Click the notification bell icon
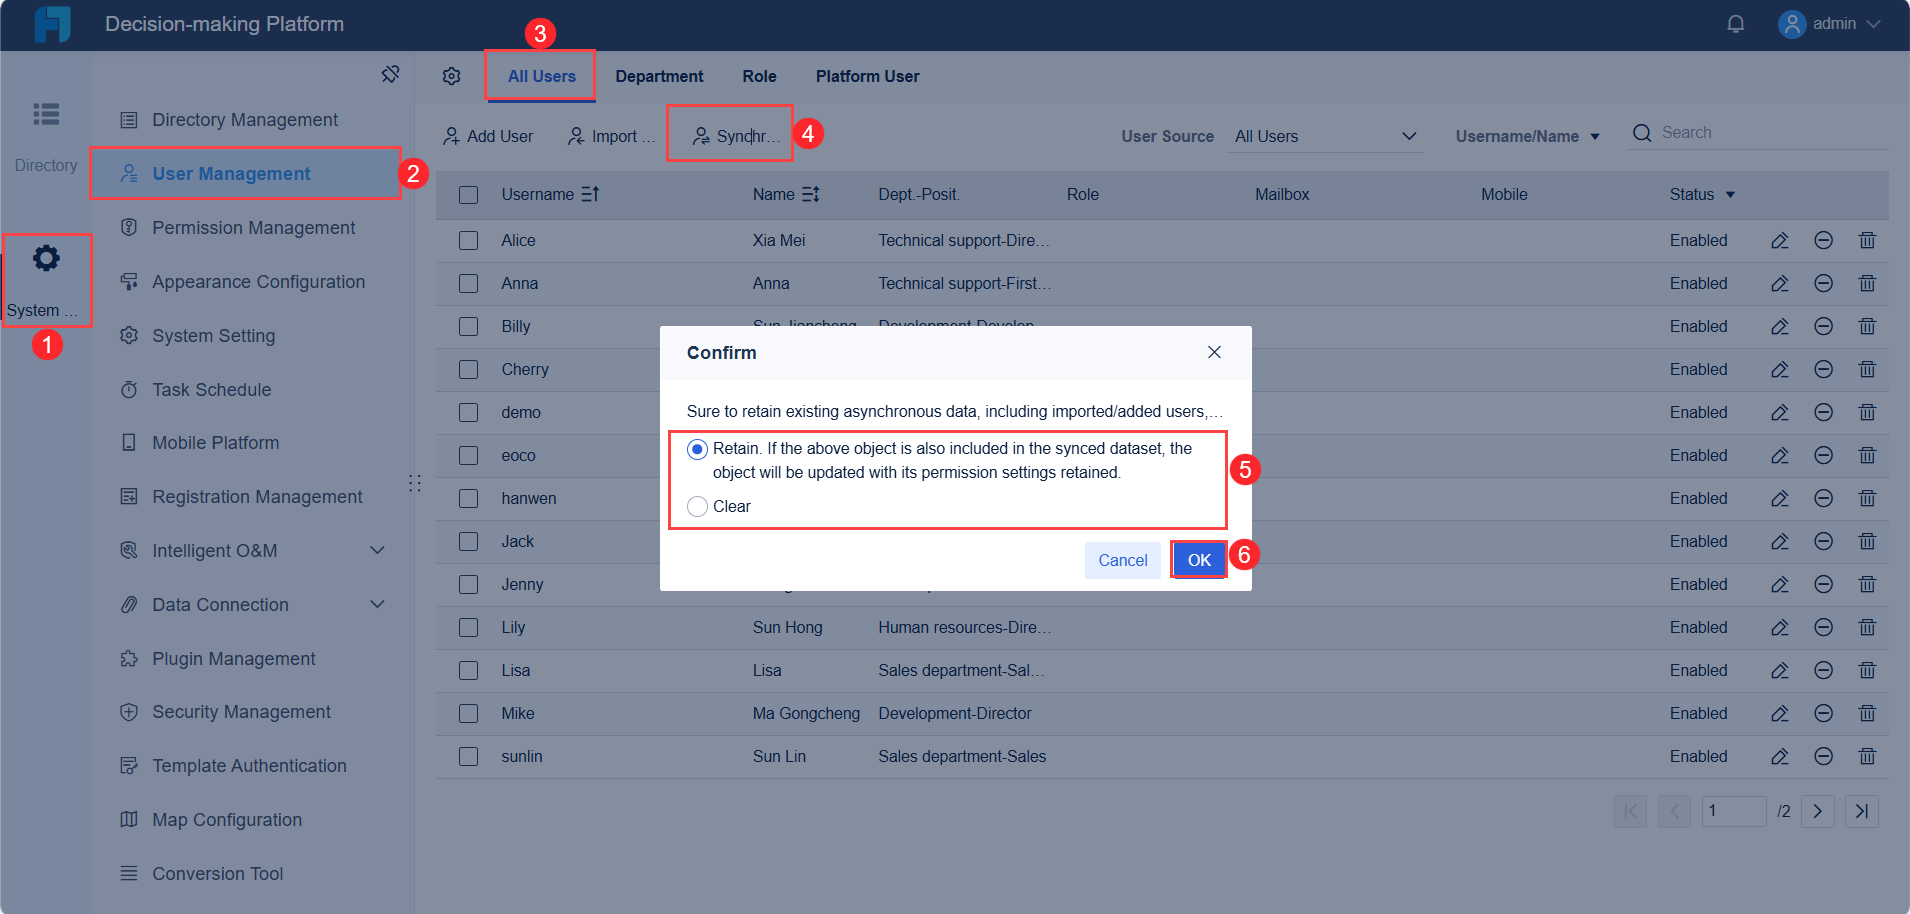 coord(1735,23)
